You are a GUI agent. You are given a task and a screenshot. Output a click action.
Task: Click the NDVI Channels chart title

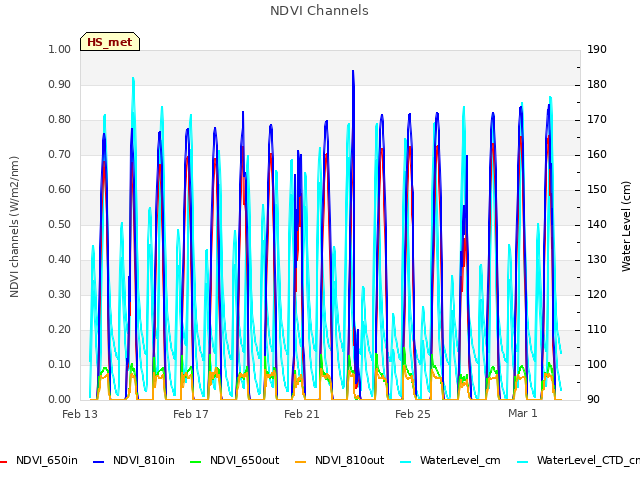click(x=319, y=11)
